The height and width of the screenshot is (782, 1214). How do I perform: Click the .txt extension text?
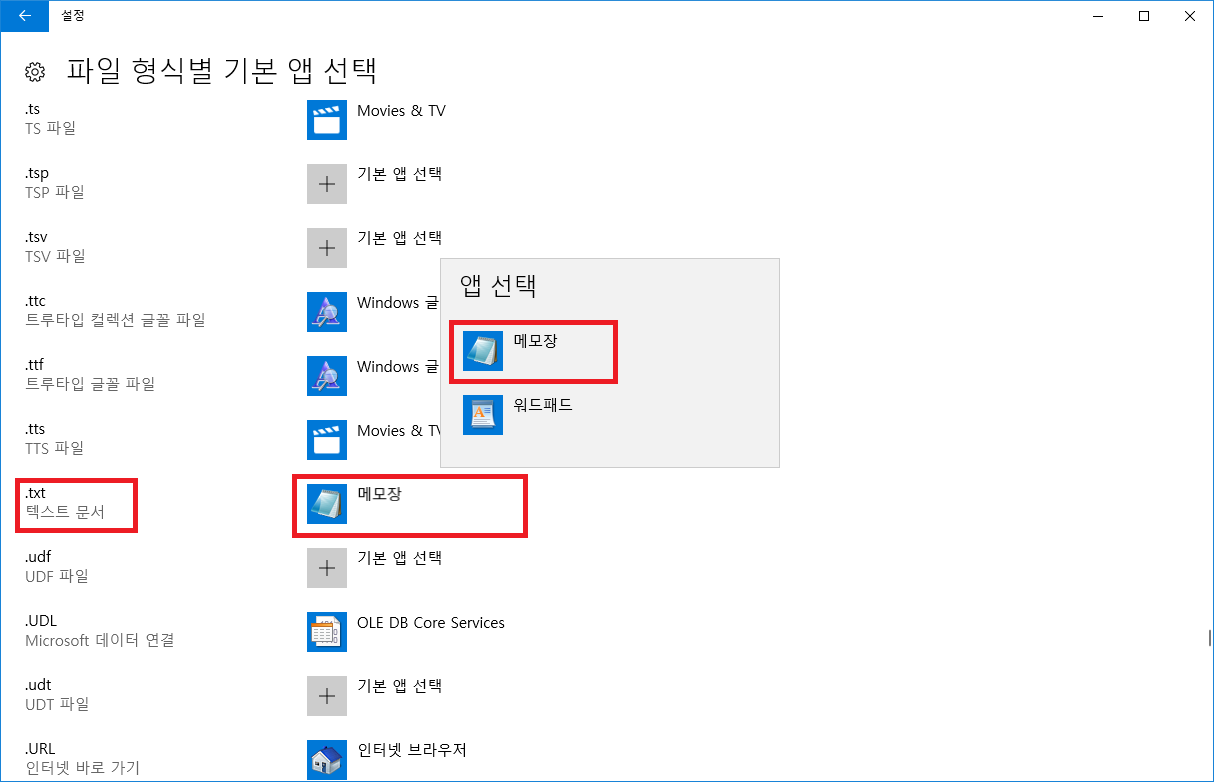click(x=35, y=493)
